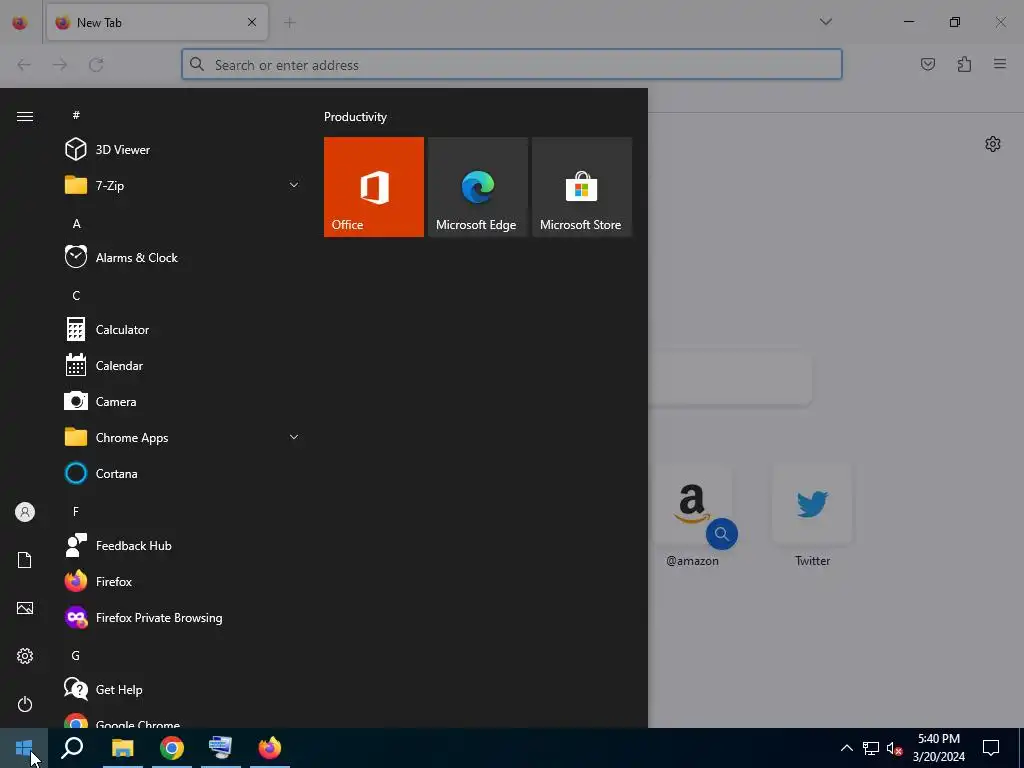Click the Firefox Forward arrow
The width and height of the screenshot is (1024, 768).
pyautogui.click(x=60, y=65)
